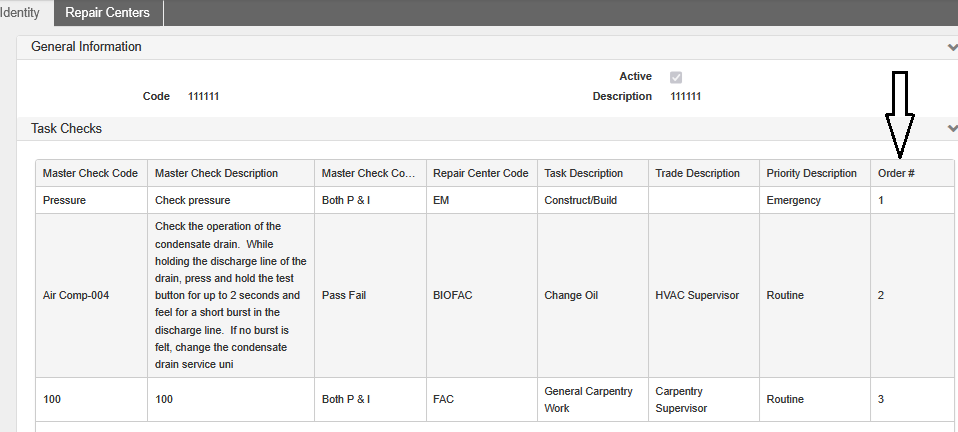
Task: Click the General Information section header
Action: (87, 47)
